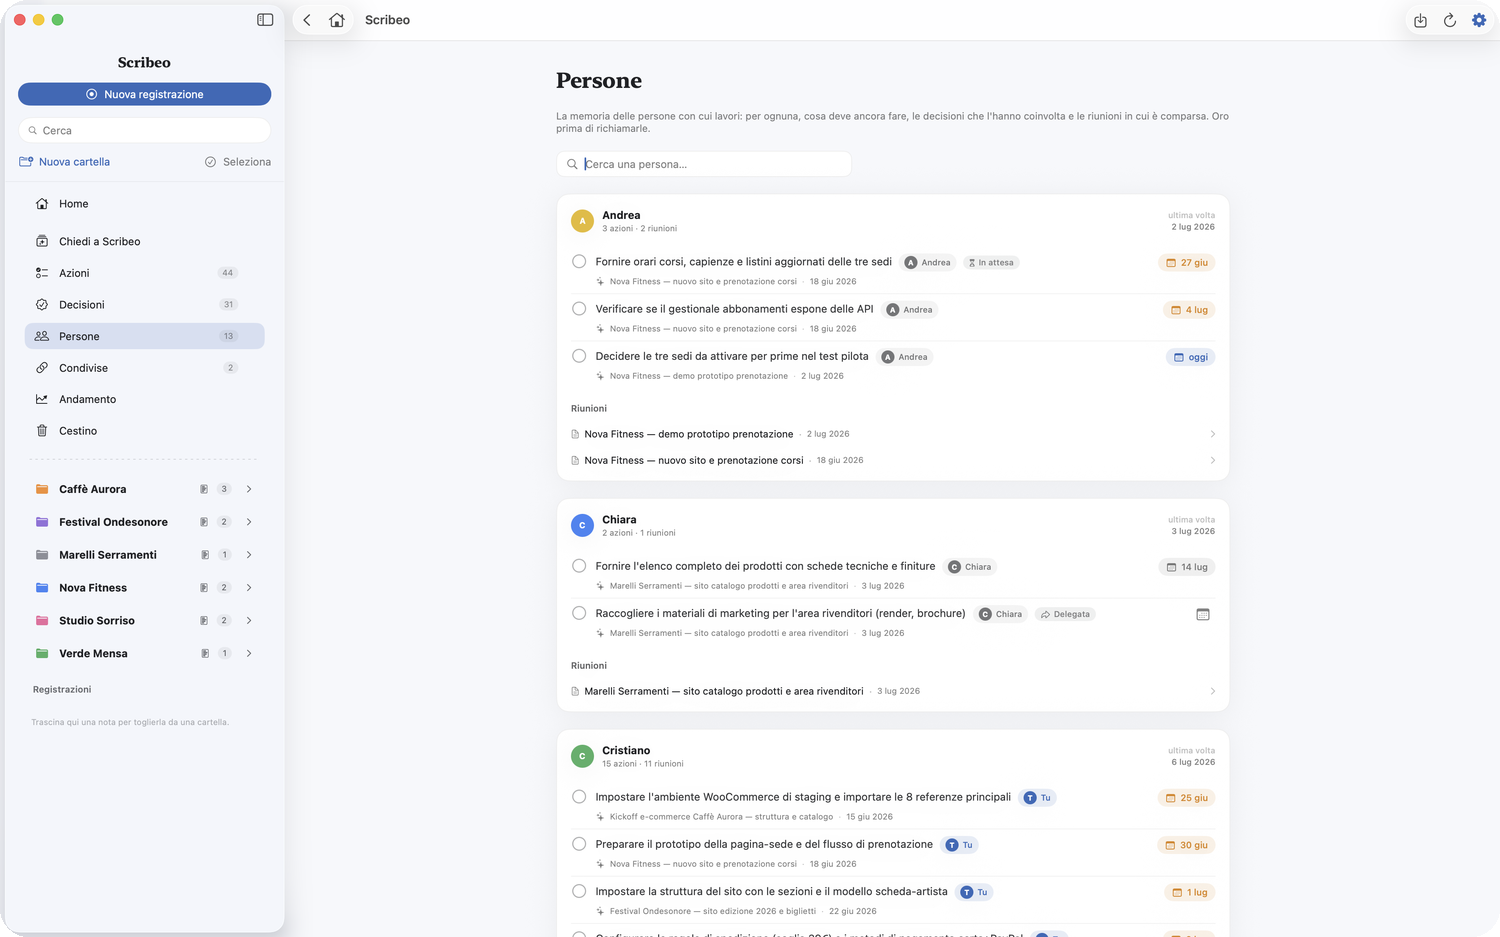This screenshot has width=1500, height=937.
Task: Check off 'Raccogliere i materiali di marketing'
Action: (579, 613)
